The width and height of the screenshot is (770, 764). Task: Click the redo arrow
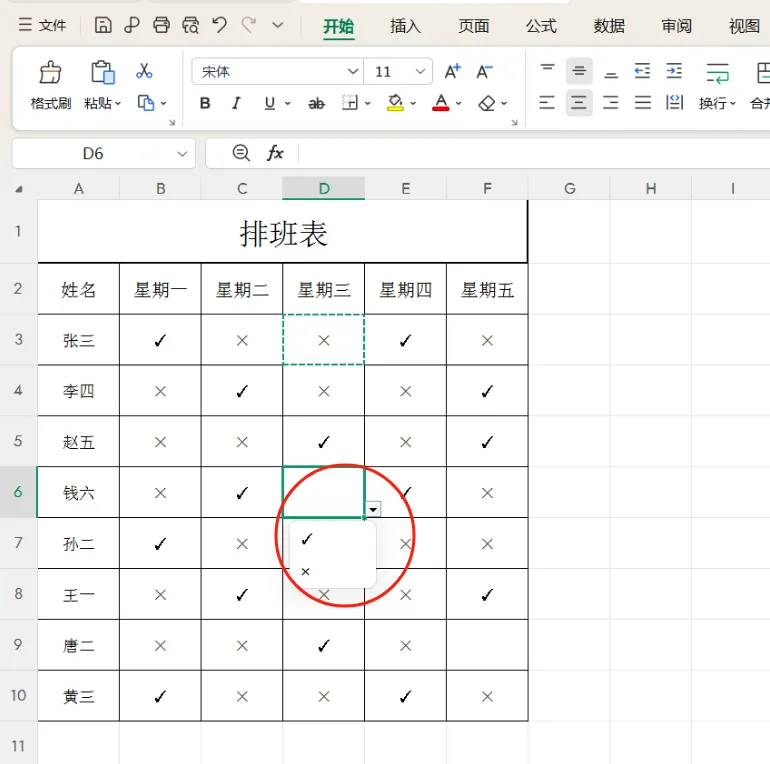point(249,25)
